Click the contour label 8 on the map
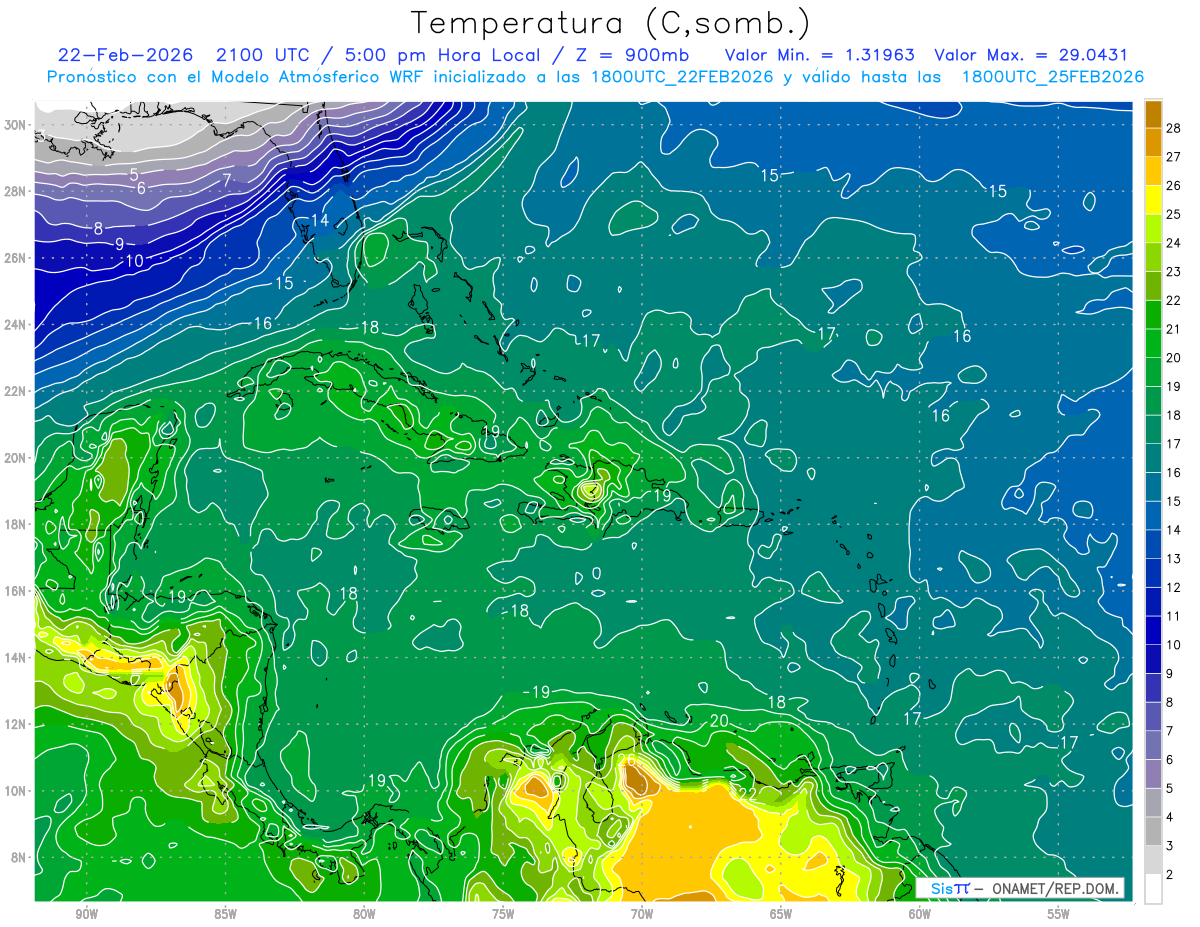Viewport: 1200px width, 927px height. [98, 229]
